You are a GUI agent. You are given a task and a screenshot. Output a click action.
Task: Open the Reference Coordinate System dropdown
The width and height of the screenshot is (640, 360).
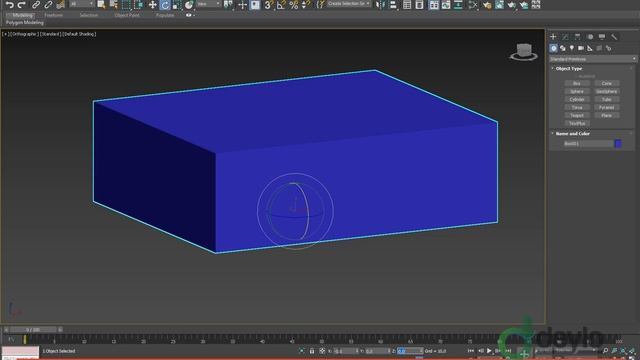(209, 4)
